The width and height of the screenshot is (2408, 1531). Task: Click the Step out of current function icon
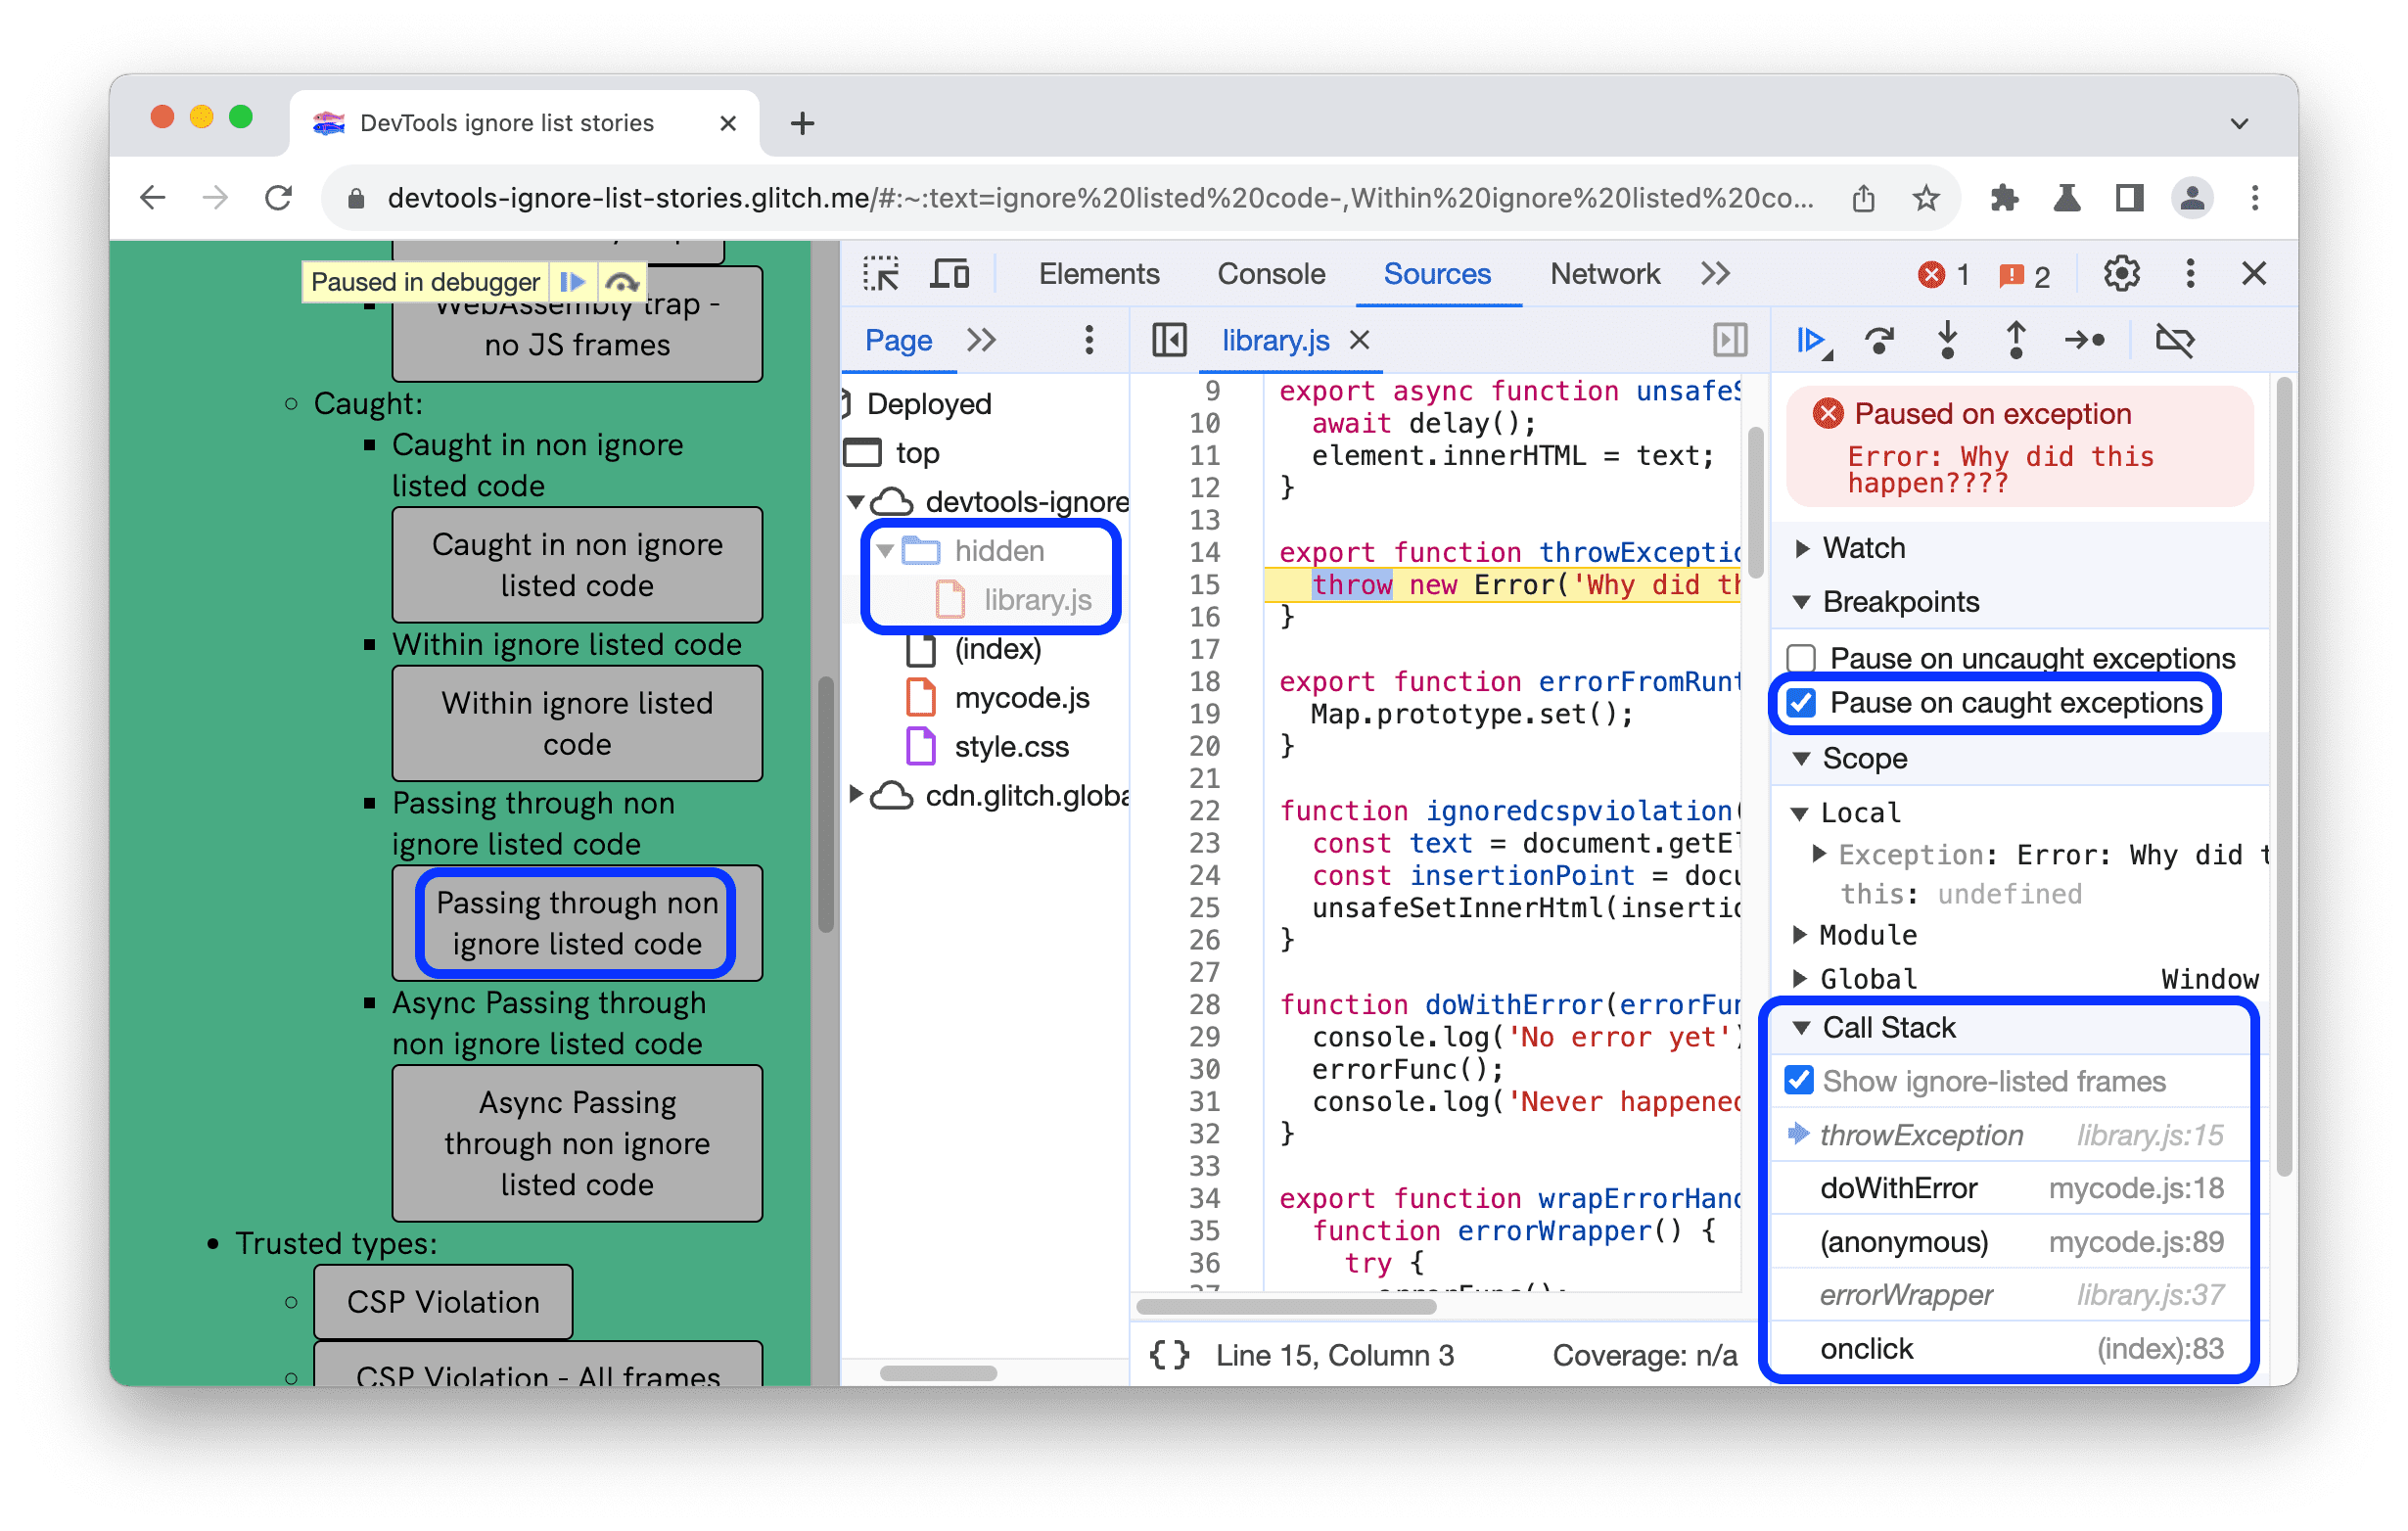click(2016, 341)
